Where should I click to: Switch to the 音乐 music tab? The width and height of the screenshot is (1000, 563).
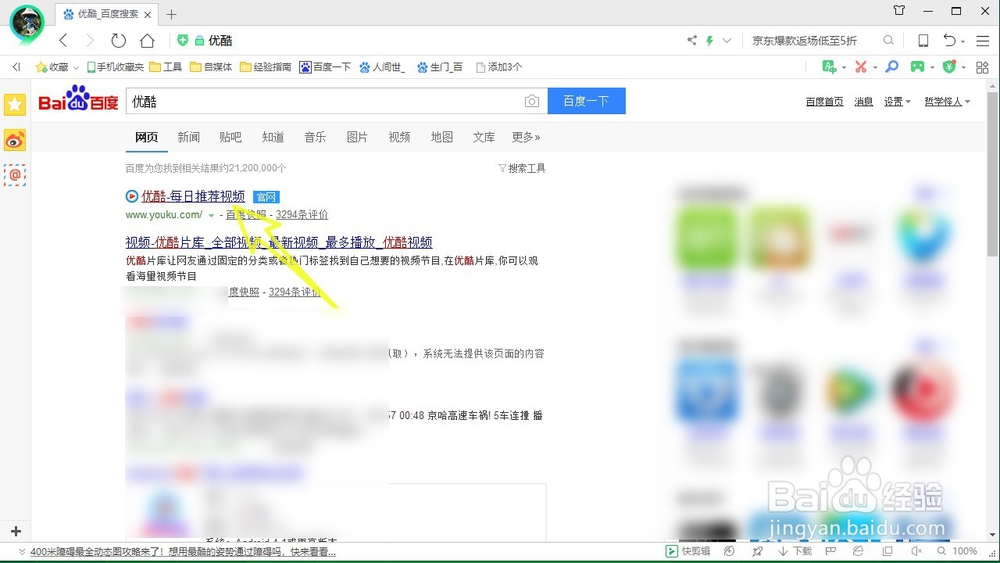[315, 137]
